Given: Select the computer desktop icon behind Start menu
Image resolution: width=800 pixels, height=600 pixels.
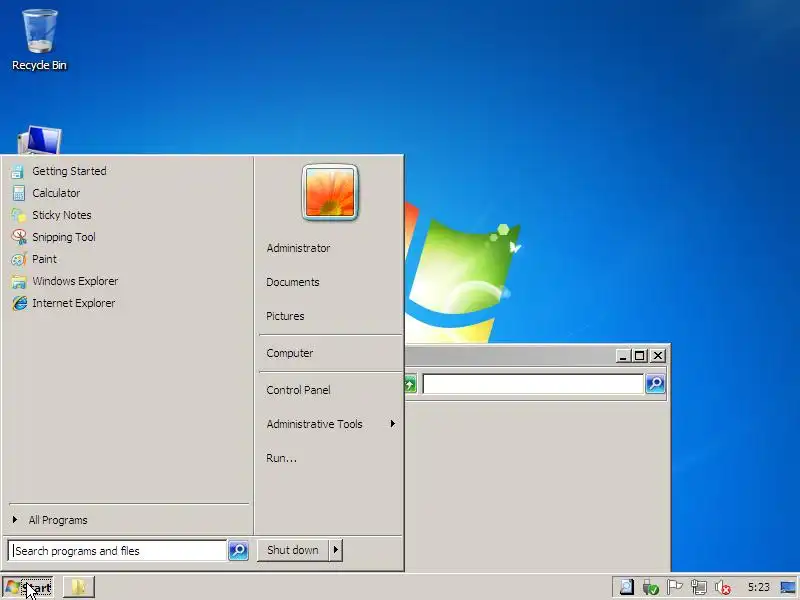Looking at the screenshot, I should 40,140.
